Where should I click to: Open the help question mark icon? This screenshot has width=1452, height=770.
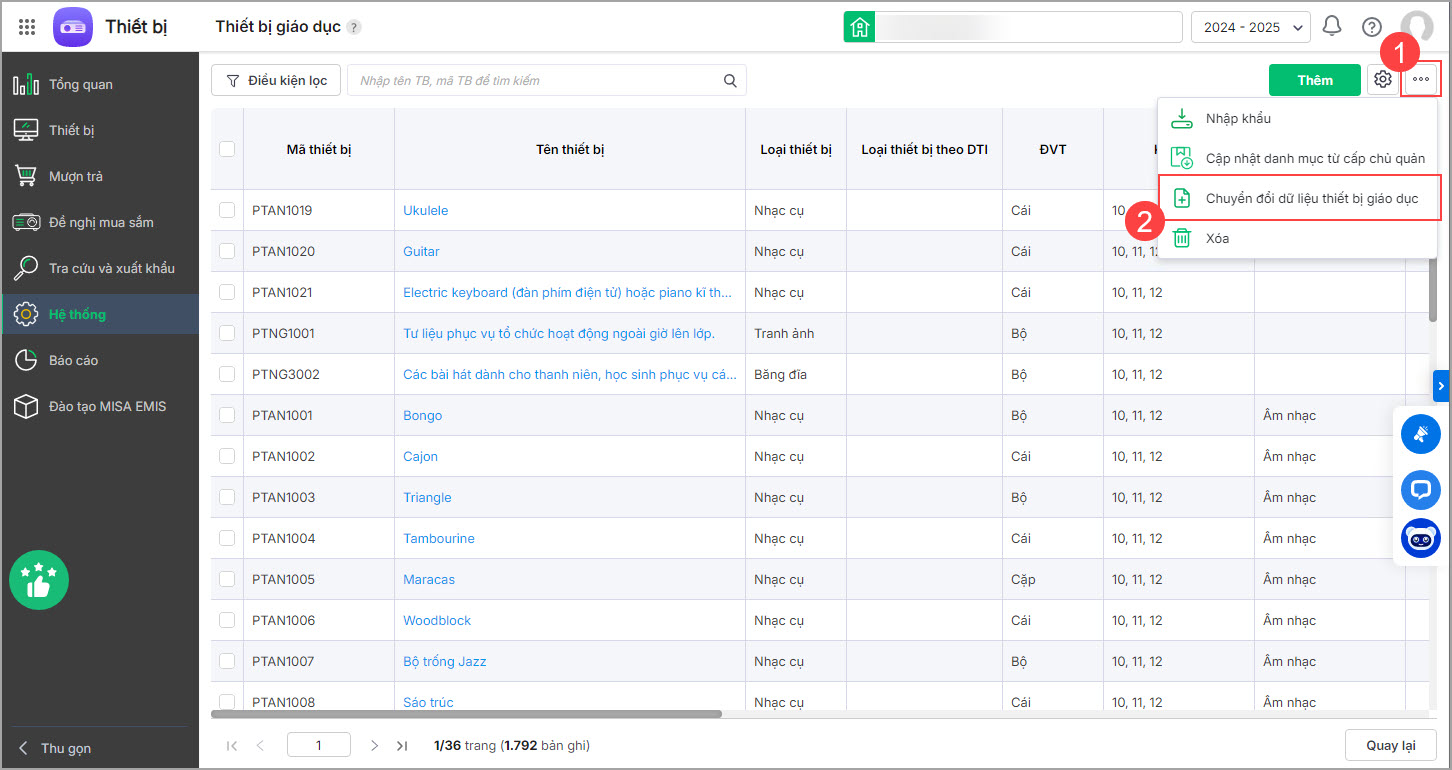(1372, 27)
